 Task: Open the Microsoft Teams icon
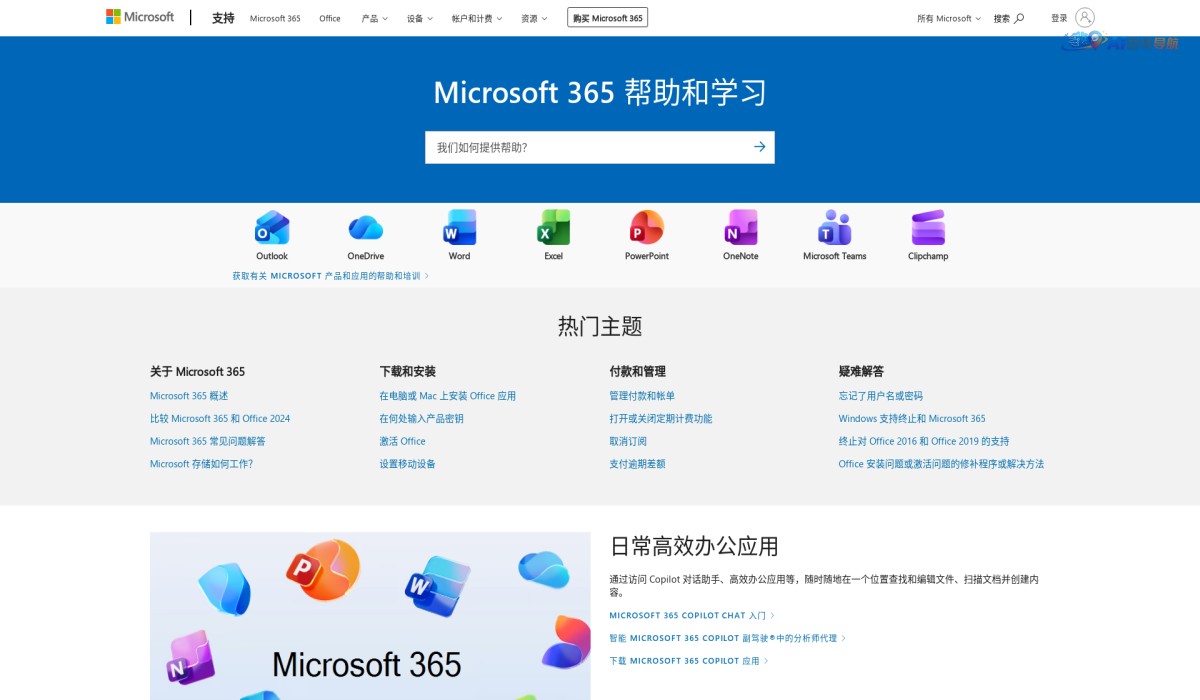[833, 227]
